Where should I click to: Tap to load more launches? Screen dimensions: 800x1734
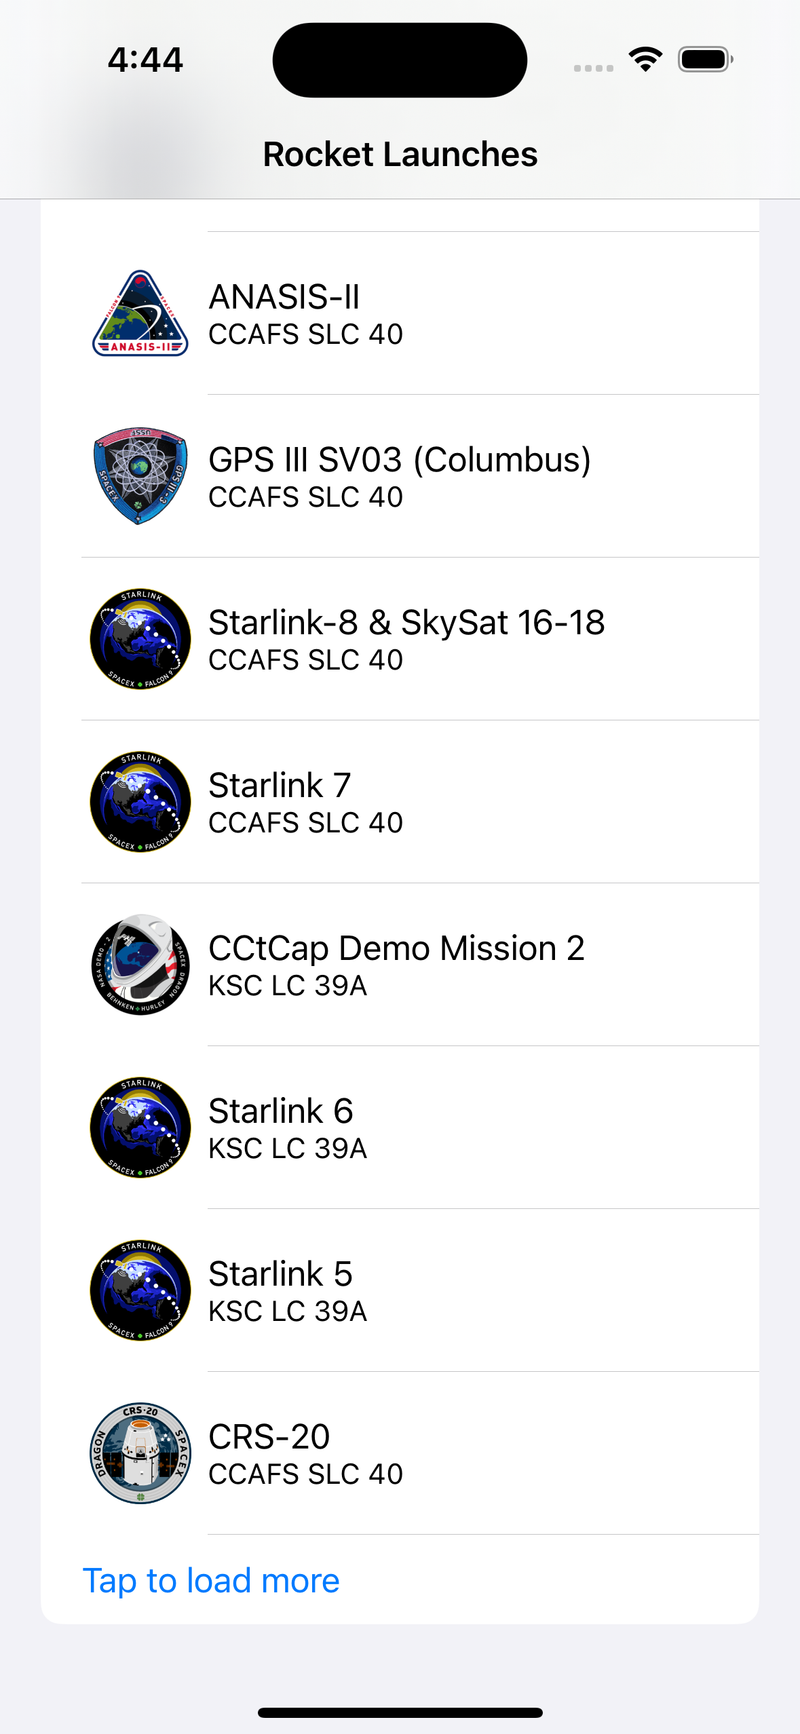[x=211, y=1581]
